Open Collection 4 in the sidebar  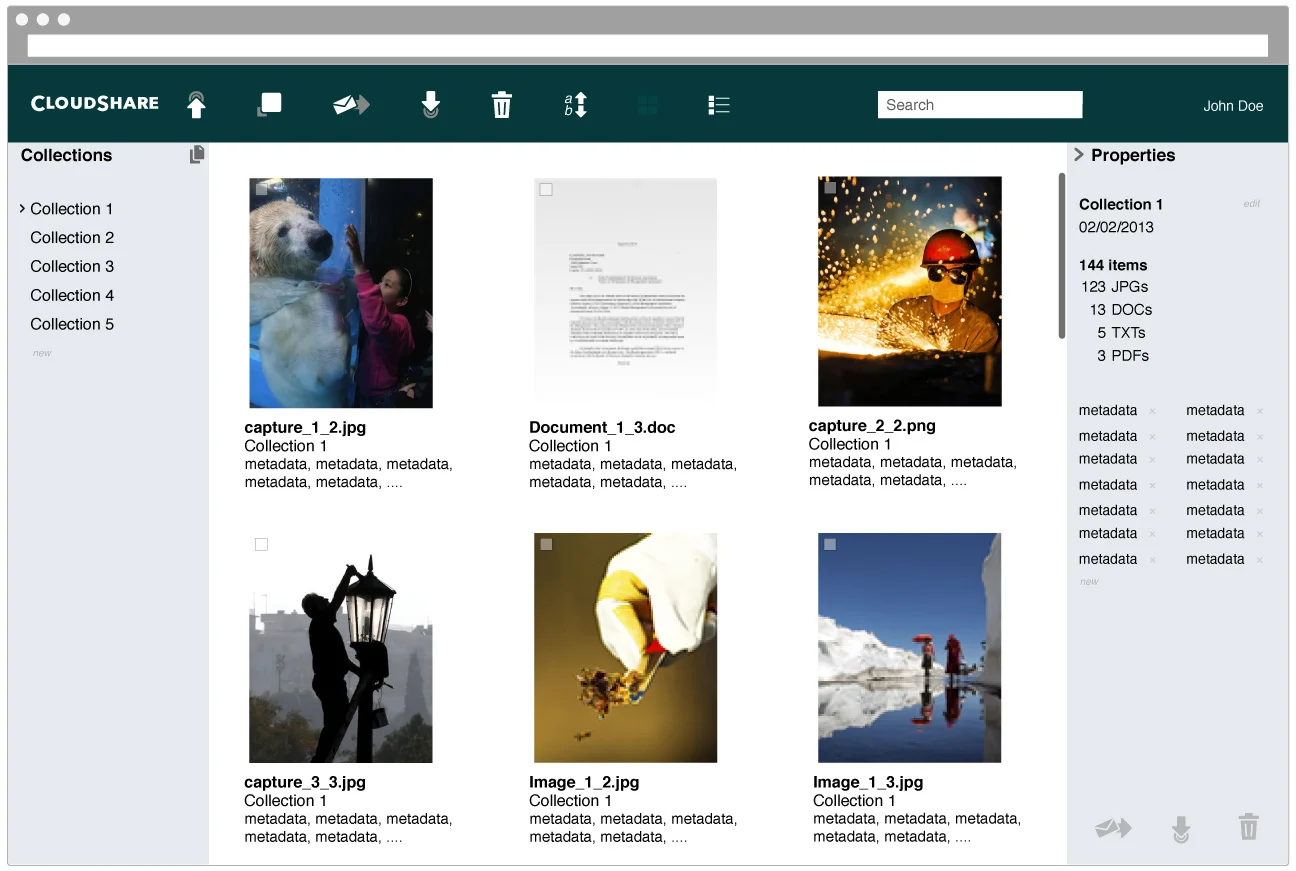[72, 296]
